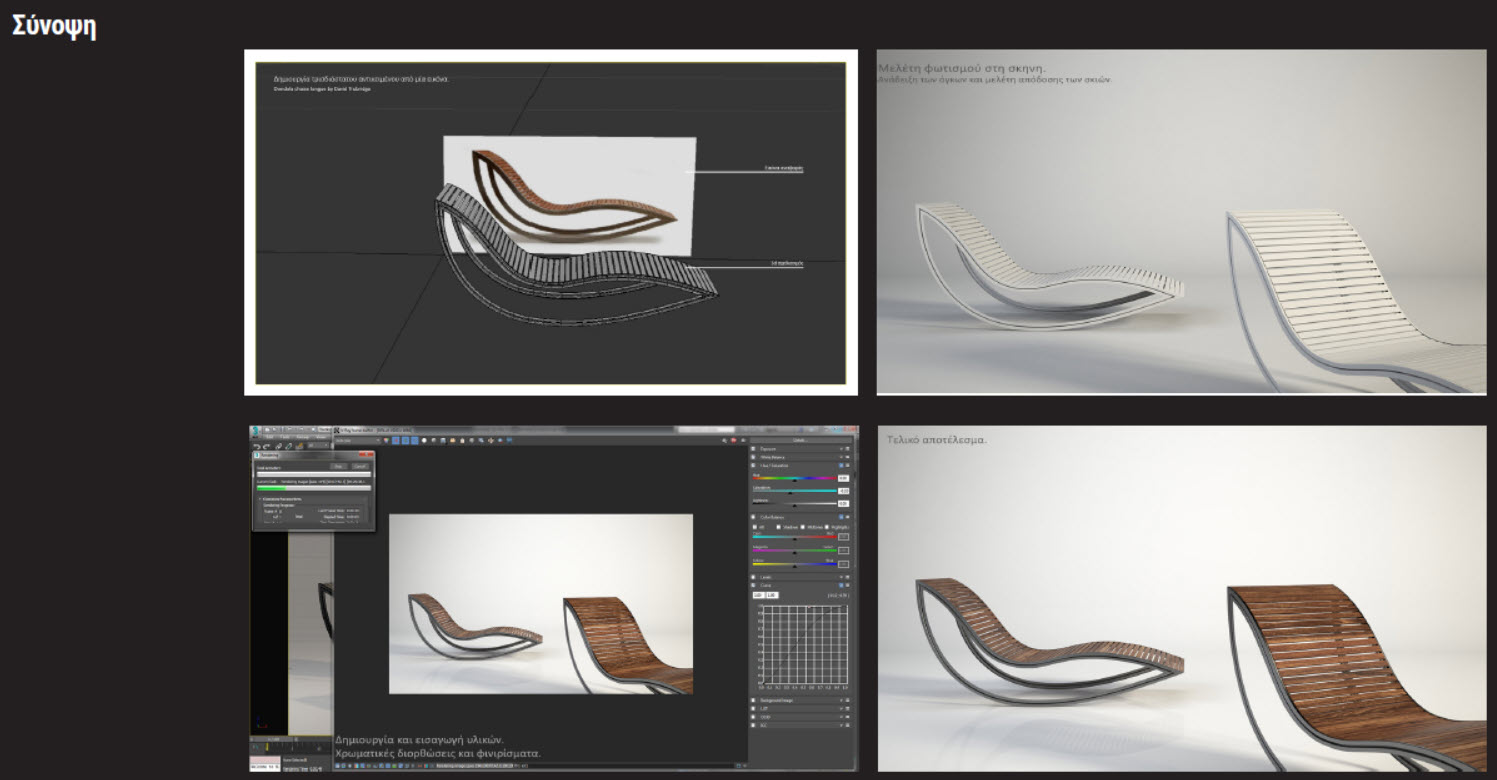Expand the Levels rollout arrow
This screenshot has height=780, width=1497.
pyautogui.click(x=841, y=577)
